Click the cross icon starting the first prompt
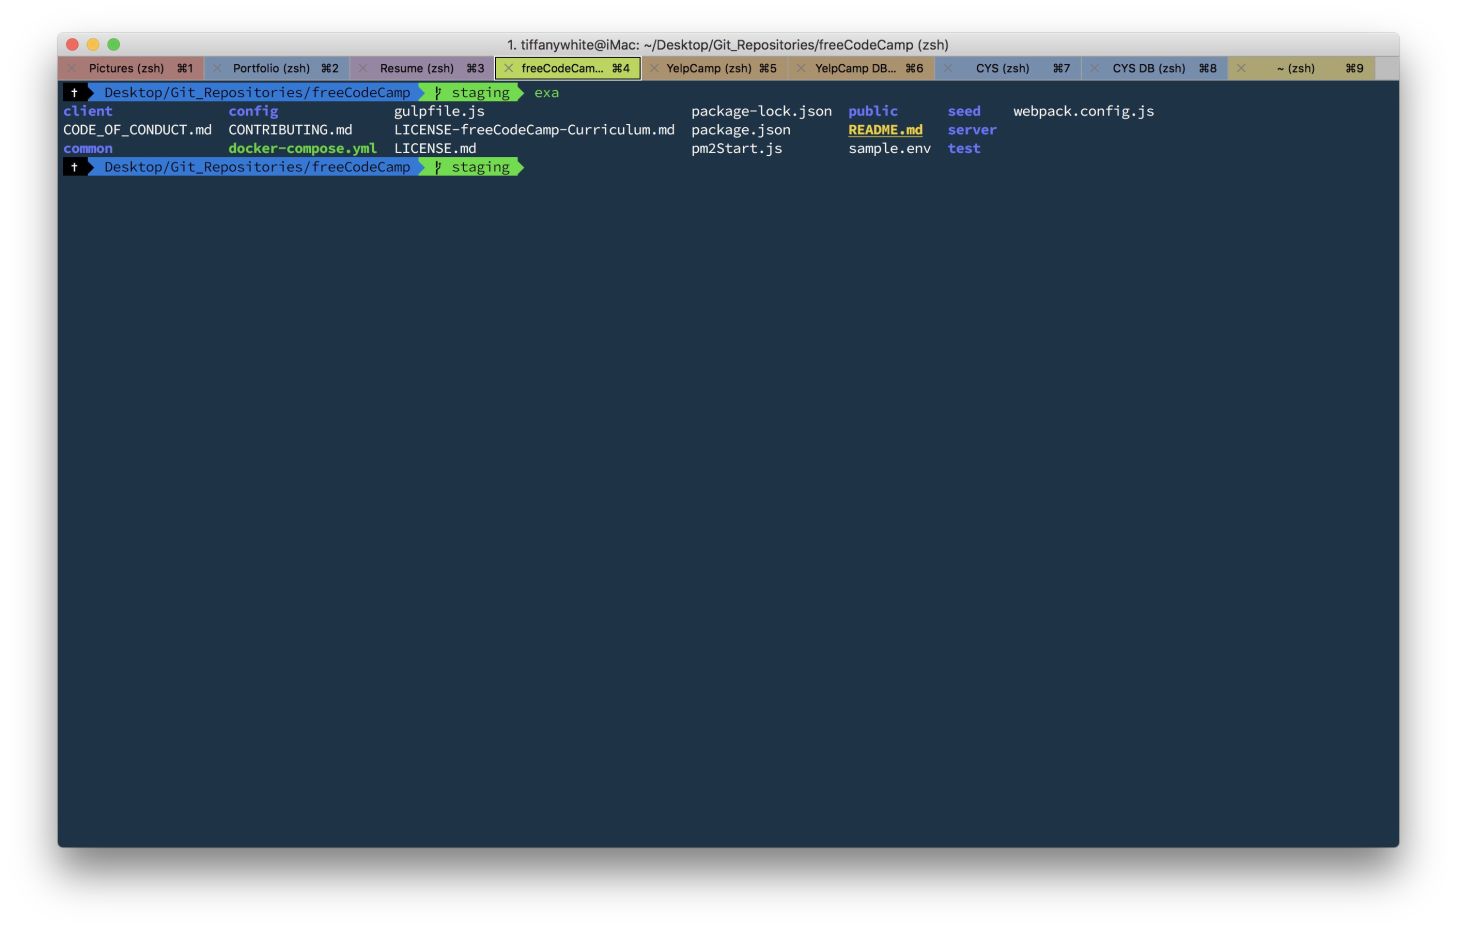The image size is (1457, 930). (x=74, y=93)
